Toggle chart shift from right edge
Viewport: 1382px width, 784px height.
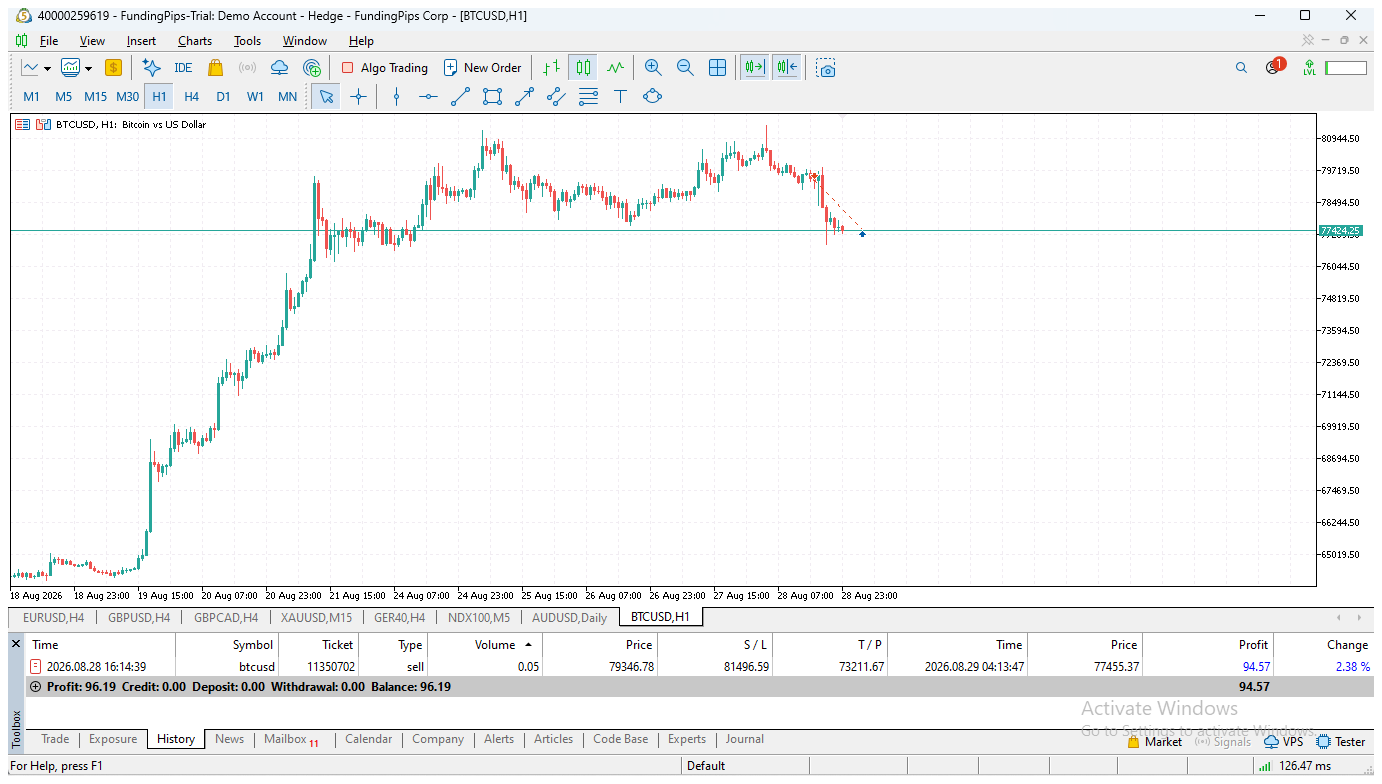pyautogui.click(x=786, y=68)
